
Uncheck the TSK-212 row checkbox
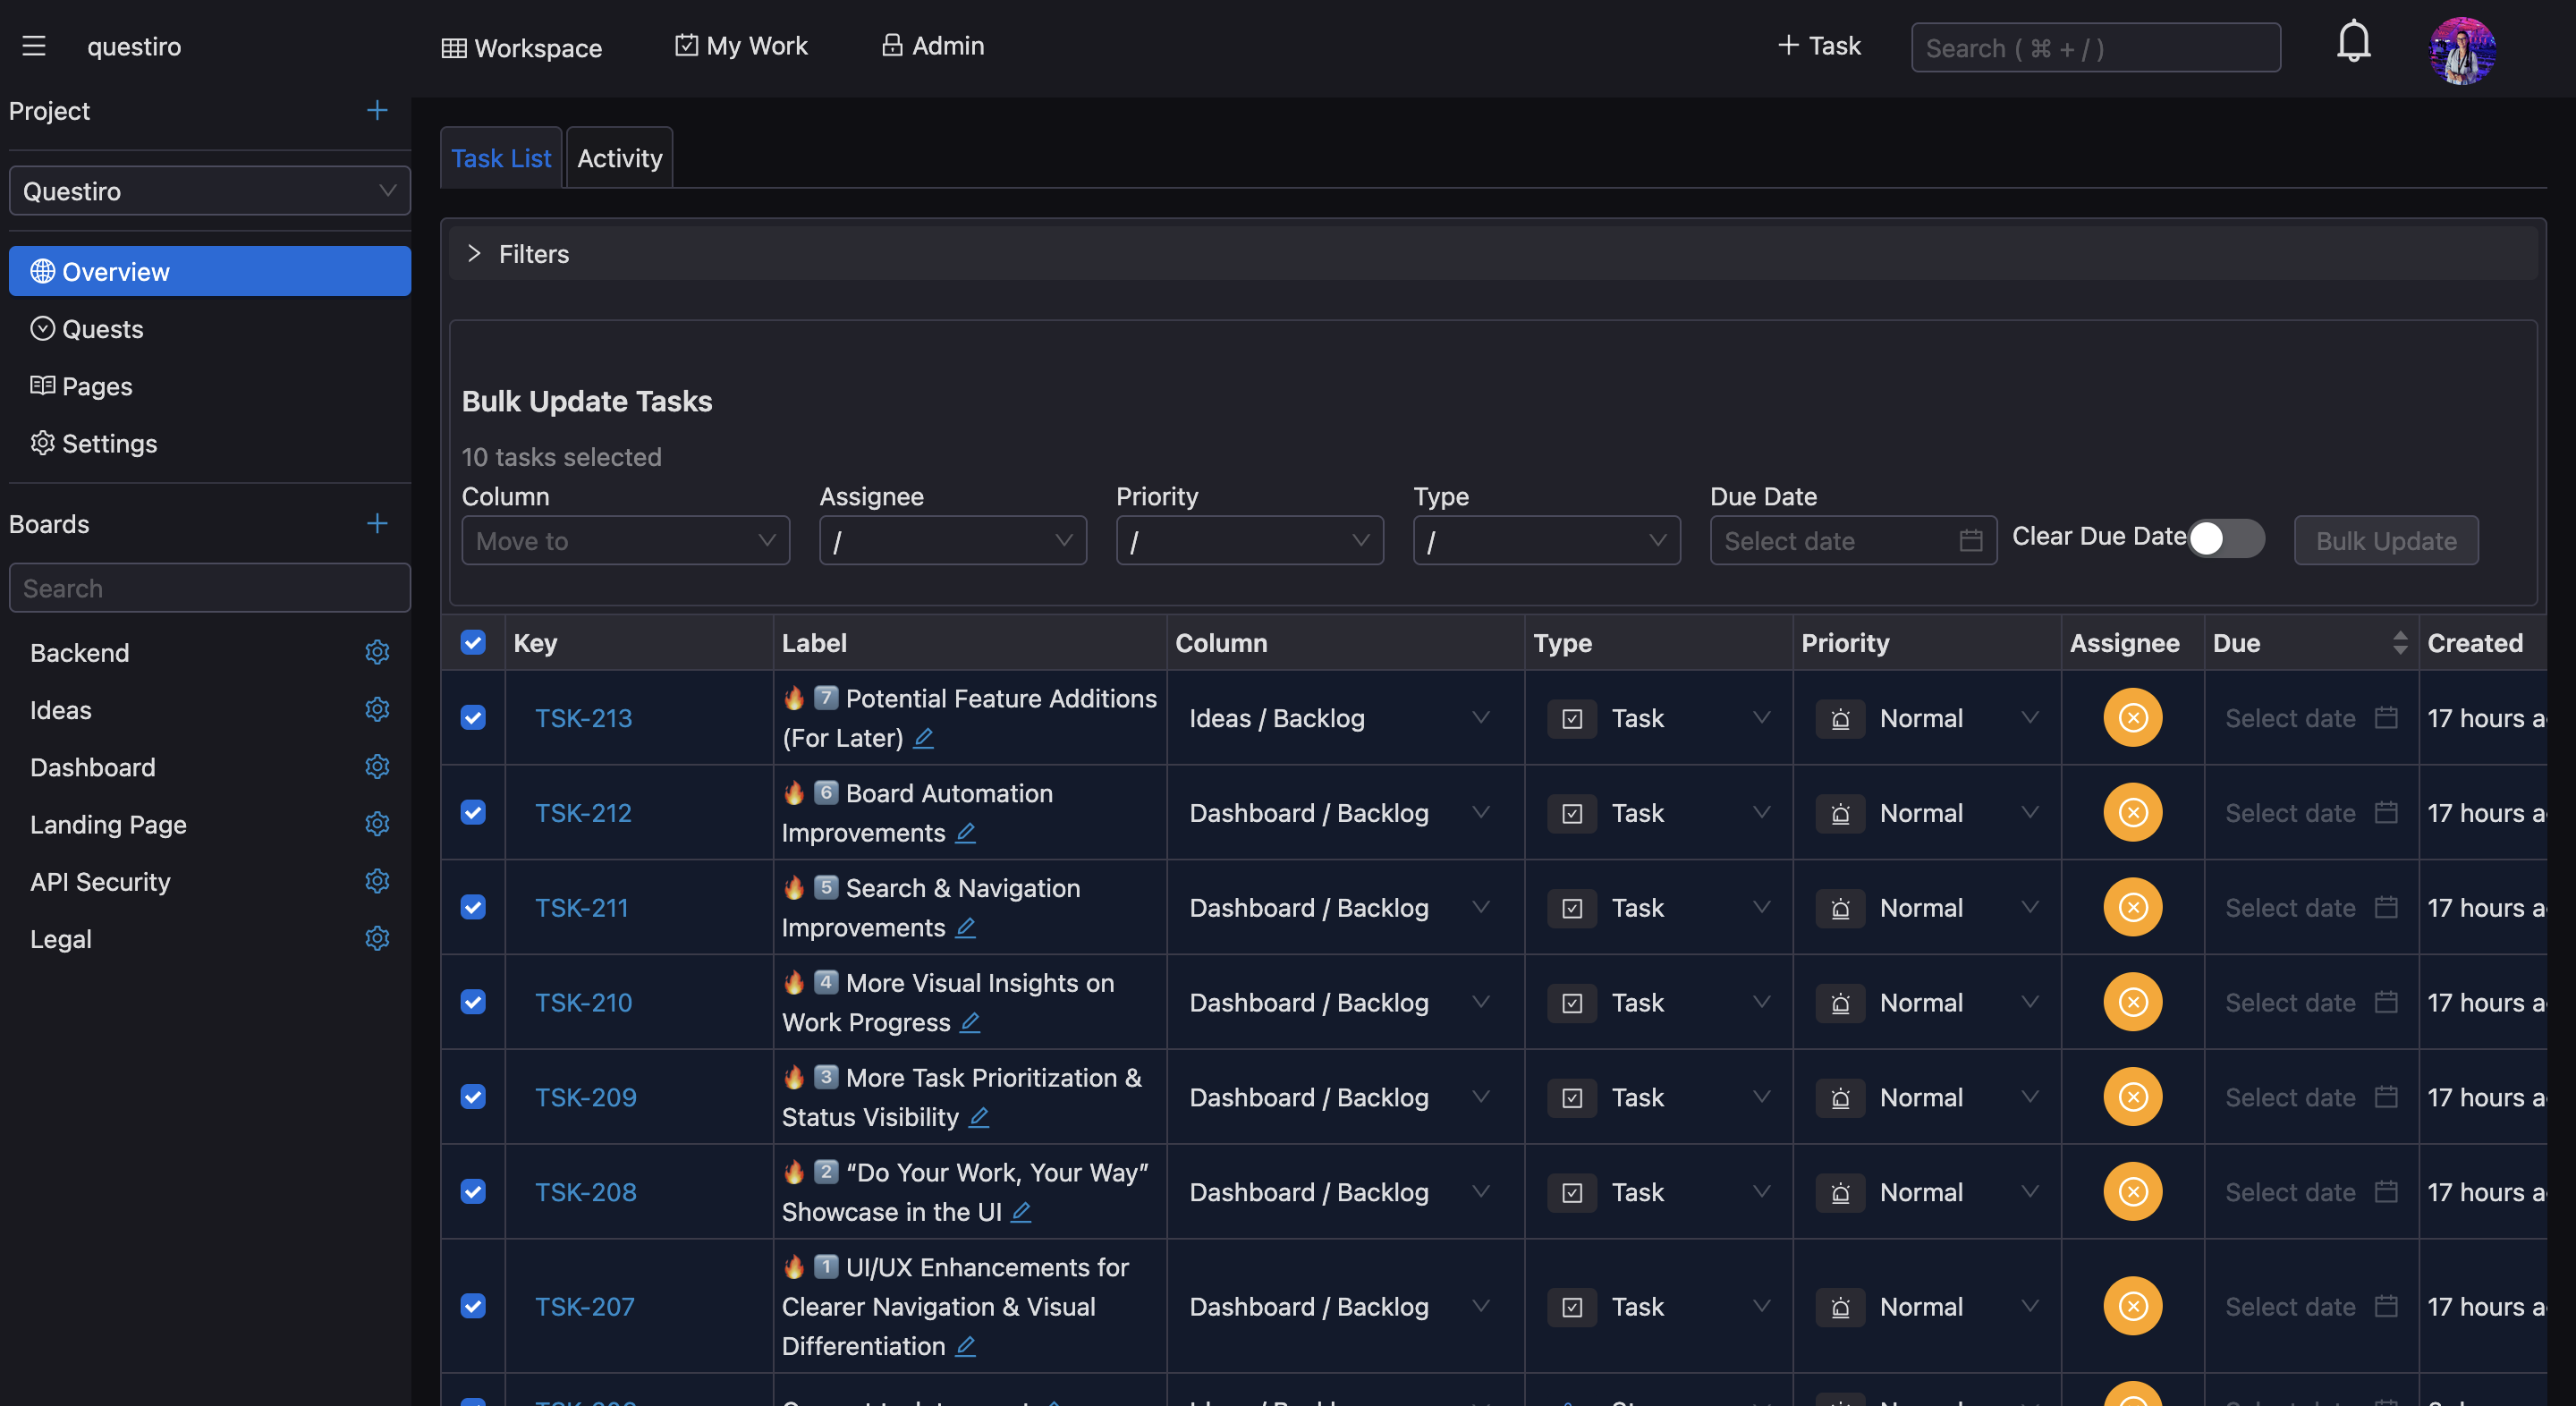coord(473,812)
